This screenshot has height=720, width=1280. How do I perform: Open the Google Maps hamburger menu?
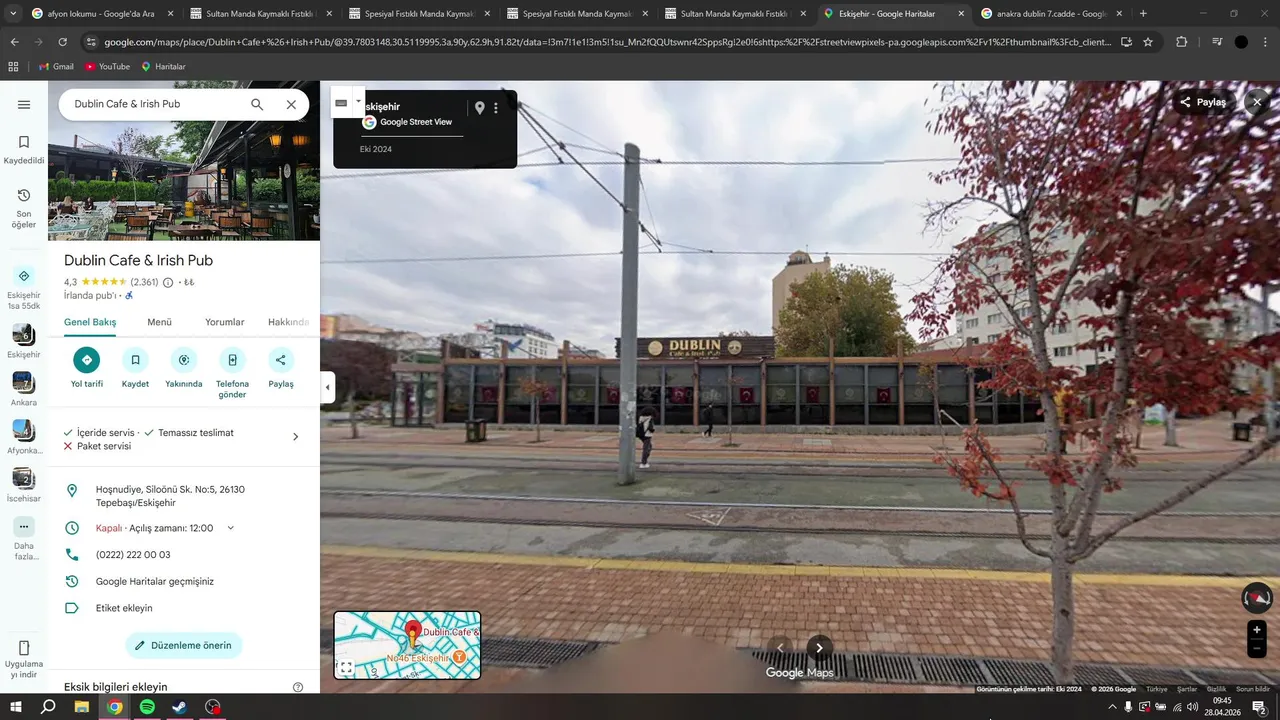point(24,104)
